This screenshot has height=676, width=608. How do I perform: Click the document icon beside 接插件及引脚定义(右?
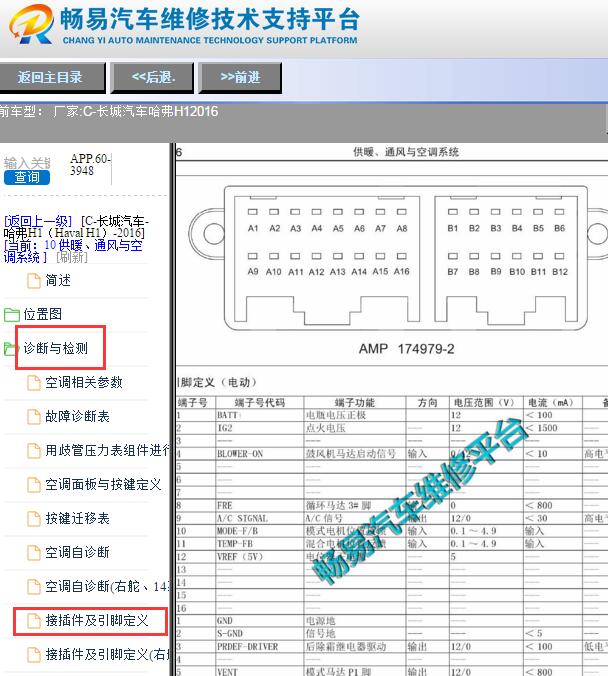click(34, 654)
